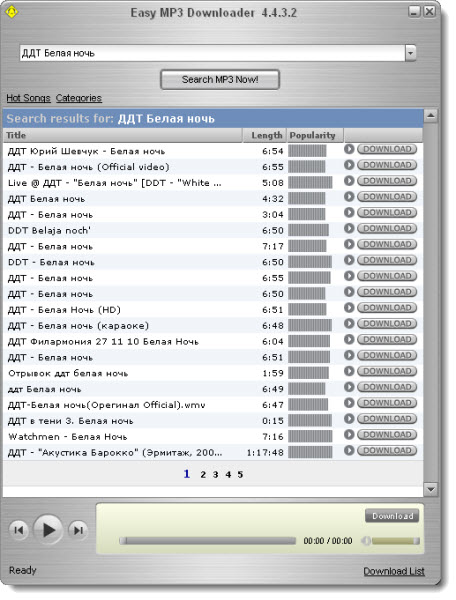Skip to the previous track

click(18, 530)
